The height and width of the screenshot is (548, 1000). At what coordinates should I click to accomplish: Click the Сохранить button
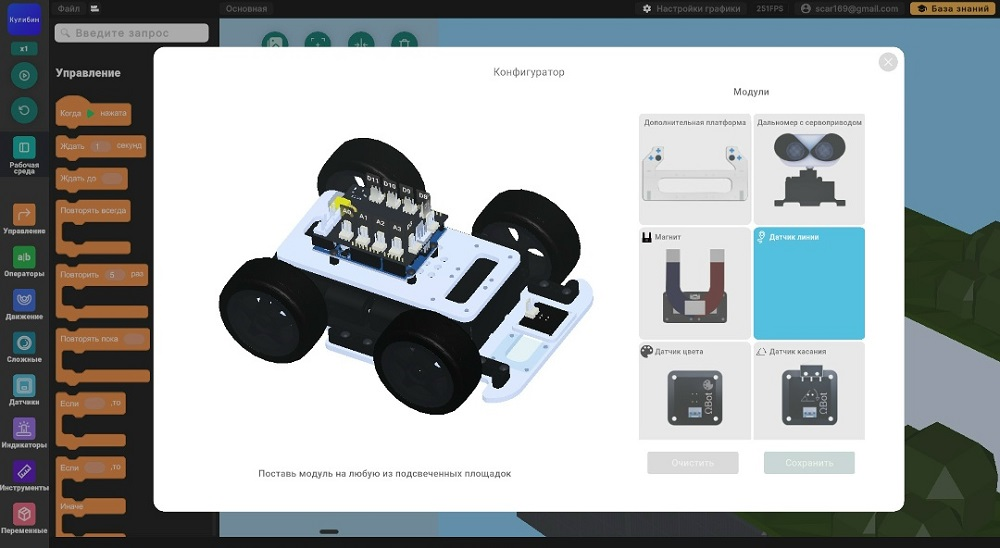[x=809, y=463]
